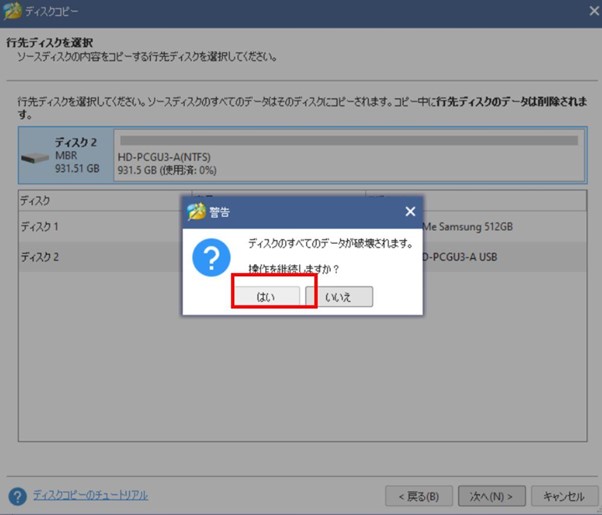Click the help icon beside tutorial link
Image resolution: width=602 pixels, height=515 pixels.
pos(17,496)
